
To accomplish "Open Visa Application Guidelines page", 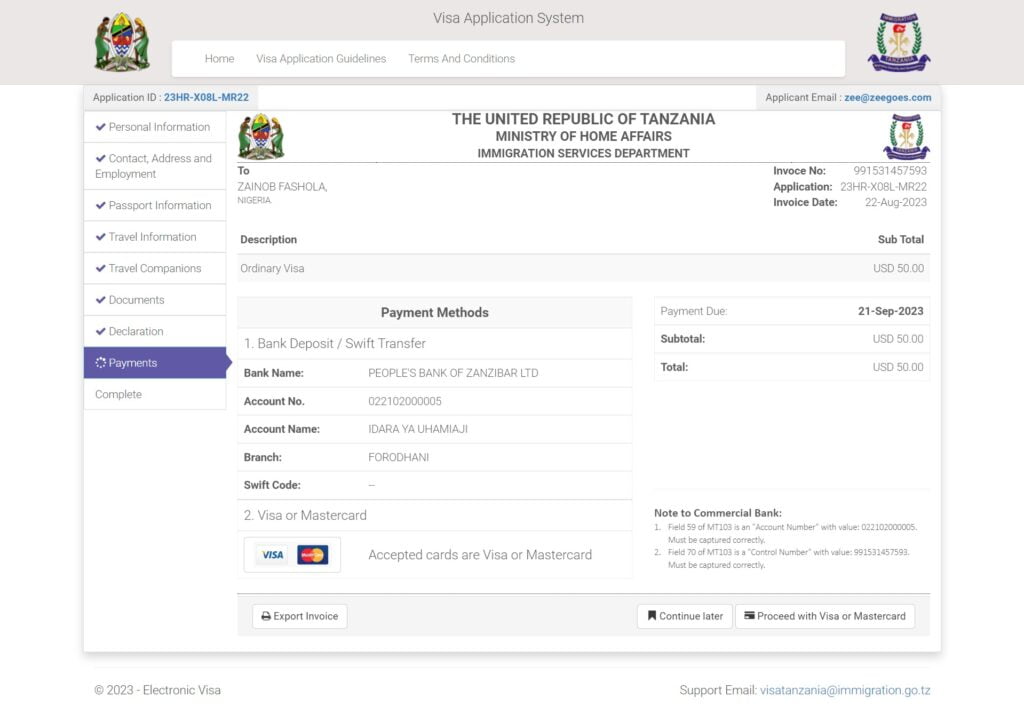I will point(321,59).
